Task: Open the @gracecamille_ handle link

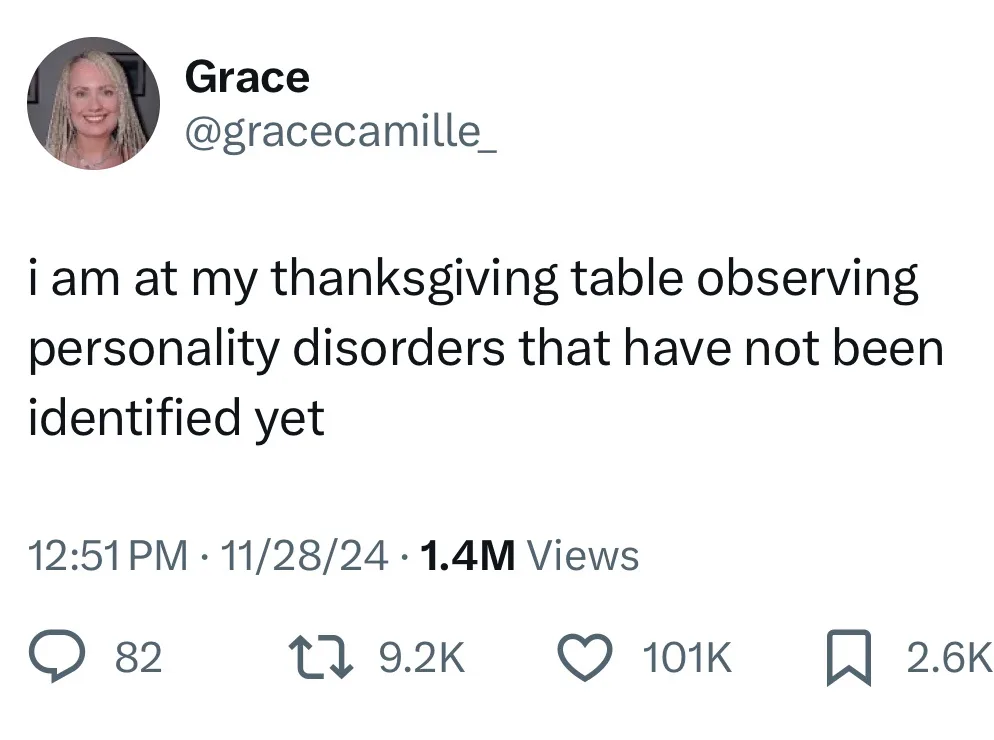Action: (340, 132)
